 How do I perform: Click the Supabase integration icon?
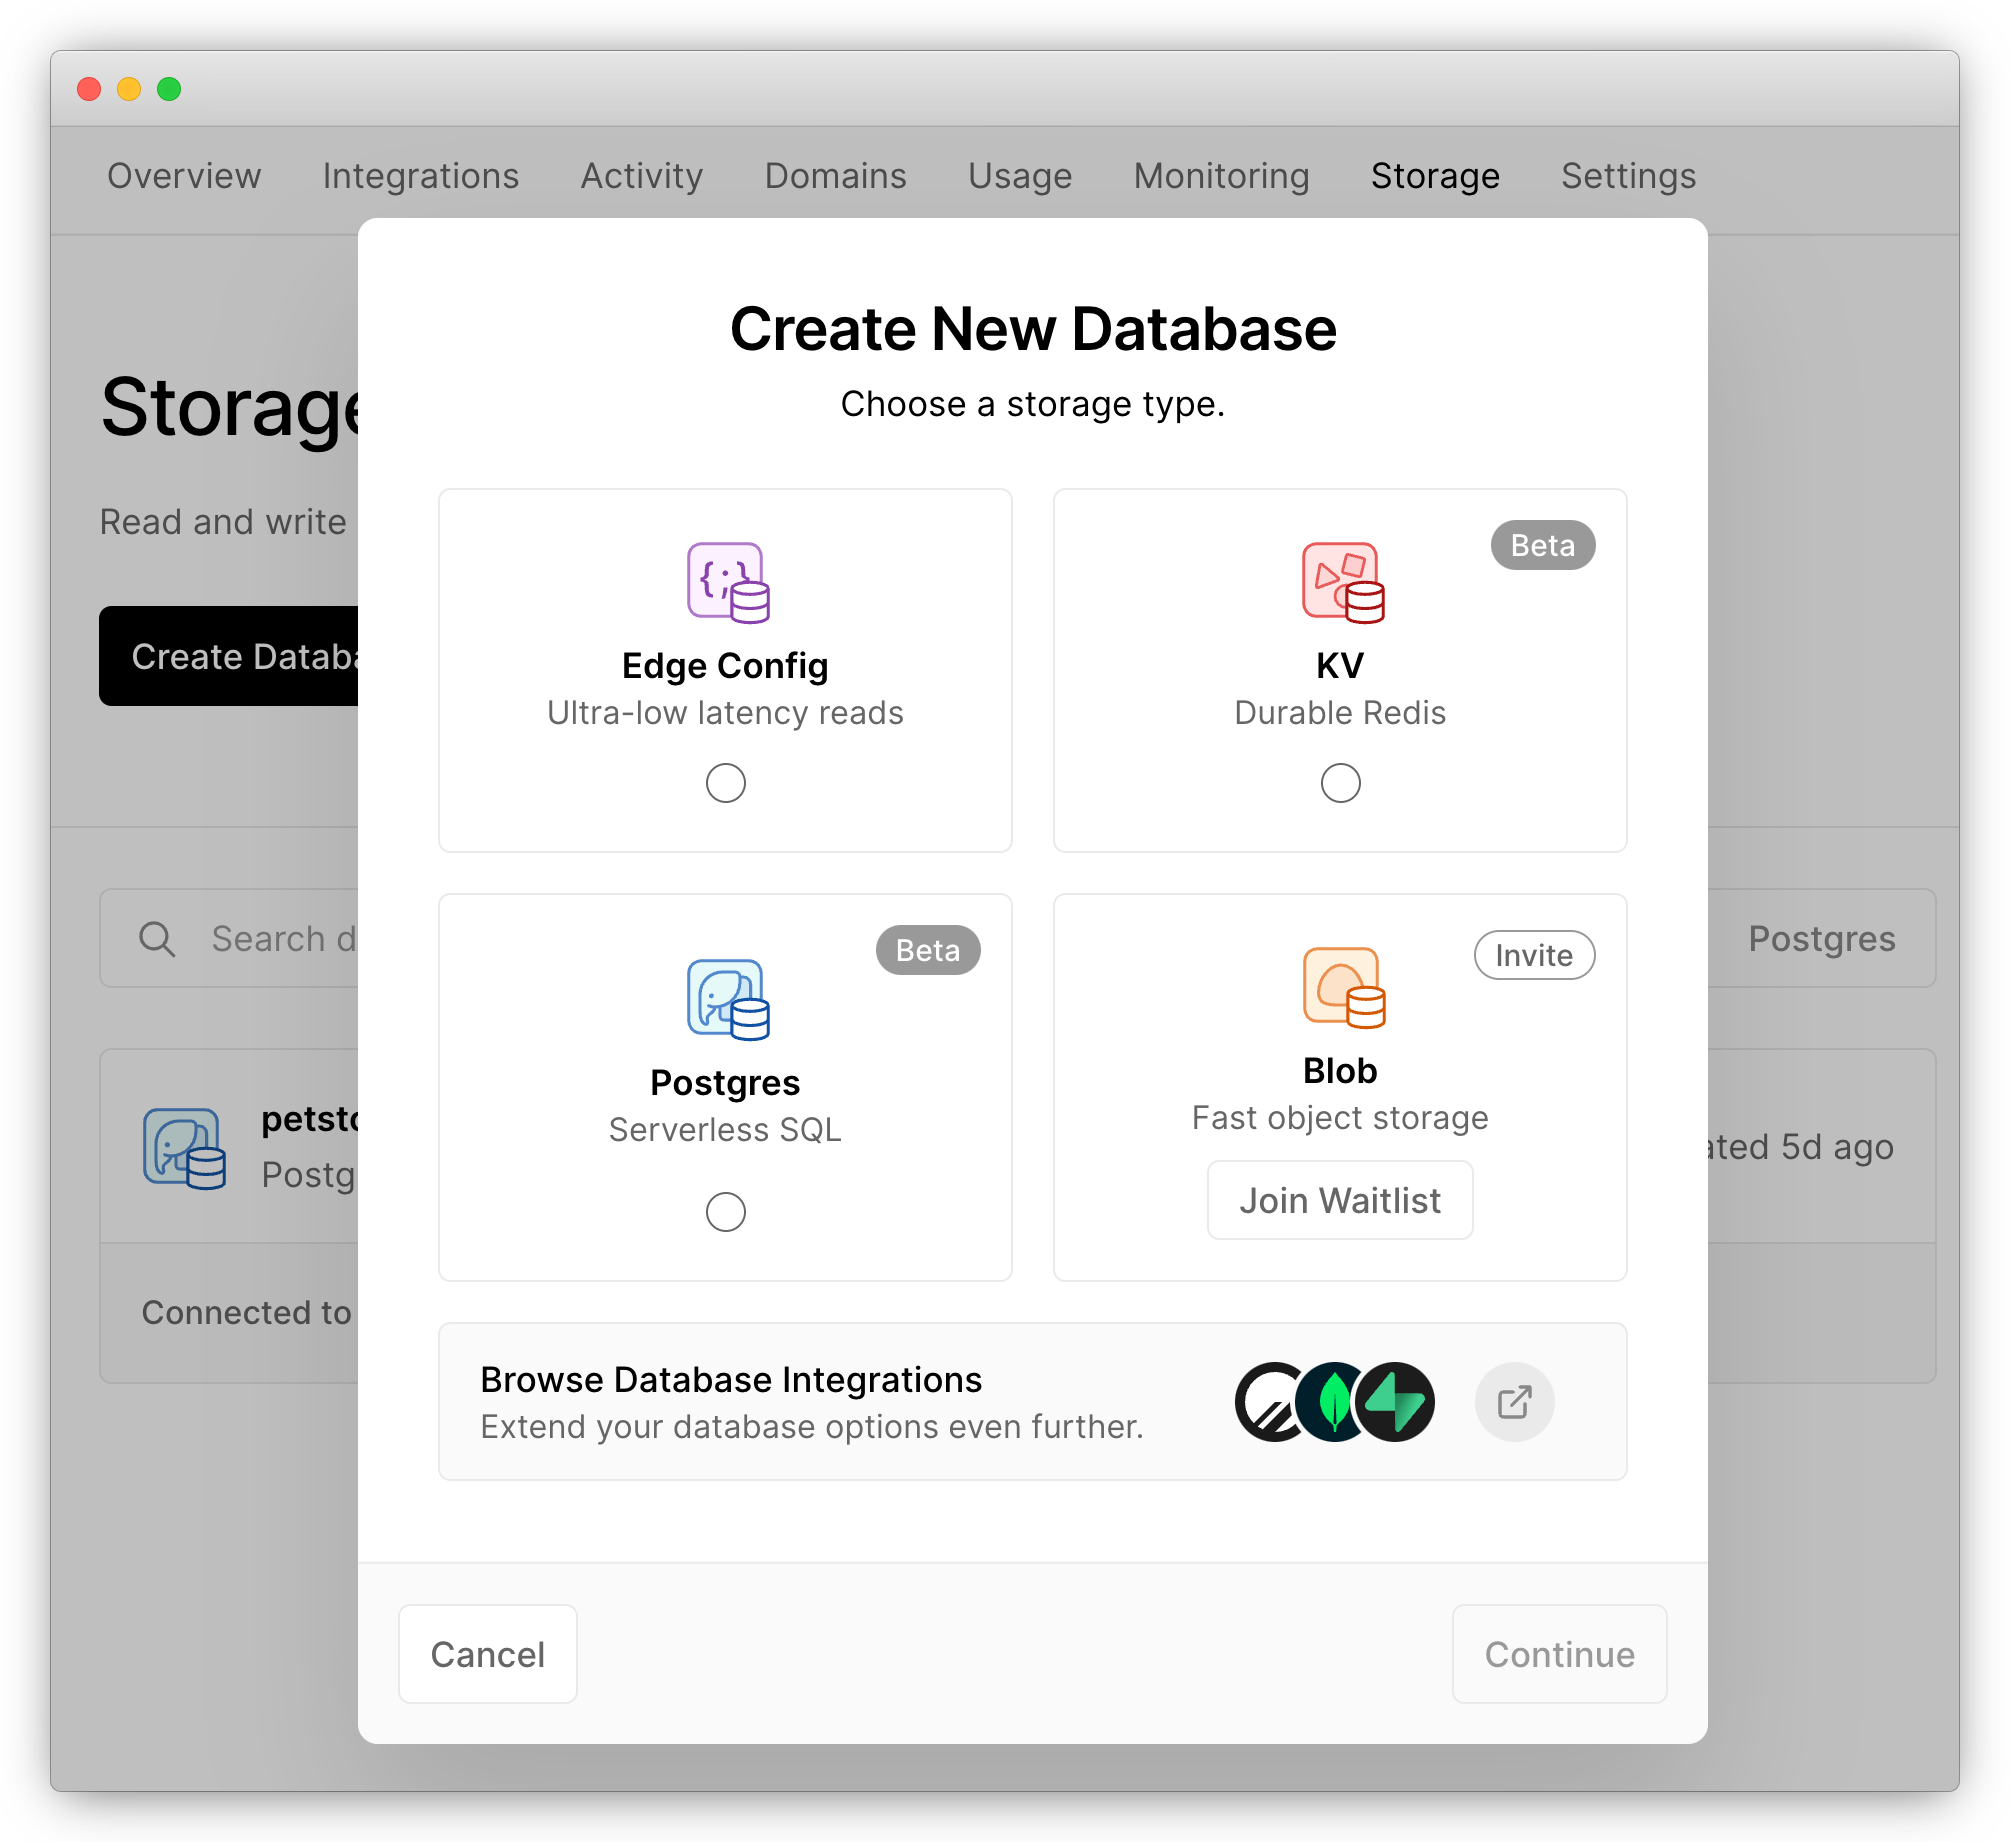(x=1394, y=1403)
